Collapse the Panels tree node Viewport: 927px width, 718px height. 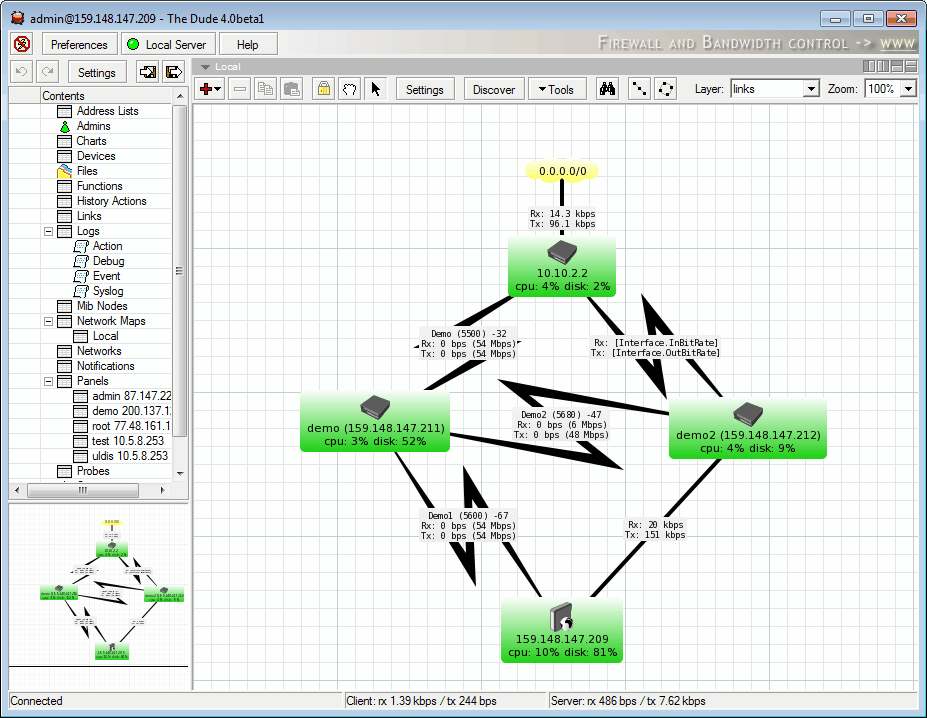coord(48,381)
